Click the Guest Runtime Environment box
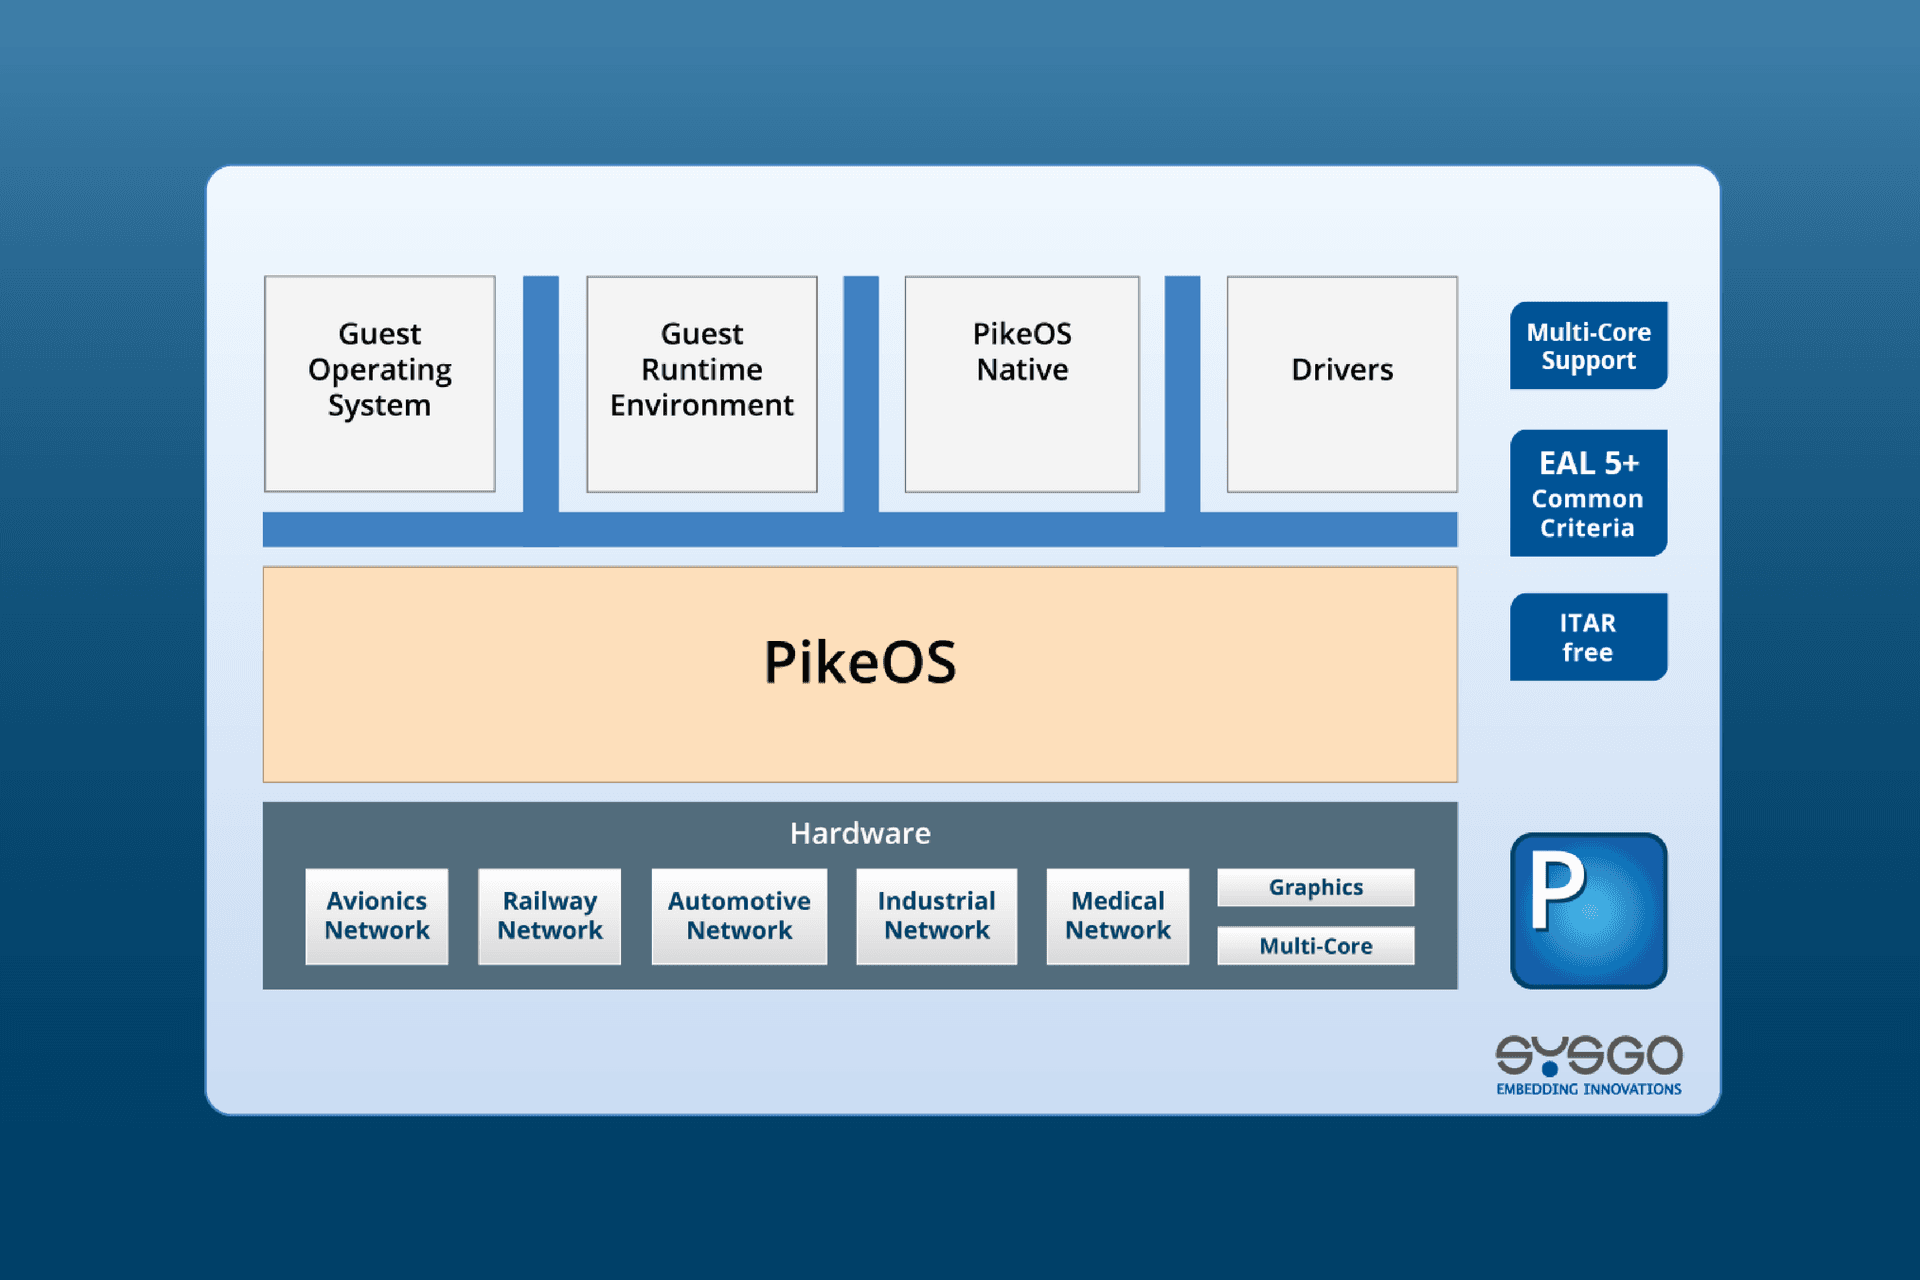Viewport: 1920px width, 1280px height. point(701,384)
